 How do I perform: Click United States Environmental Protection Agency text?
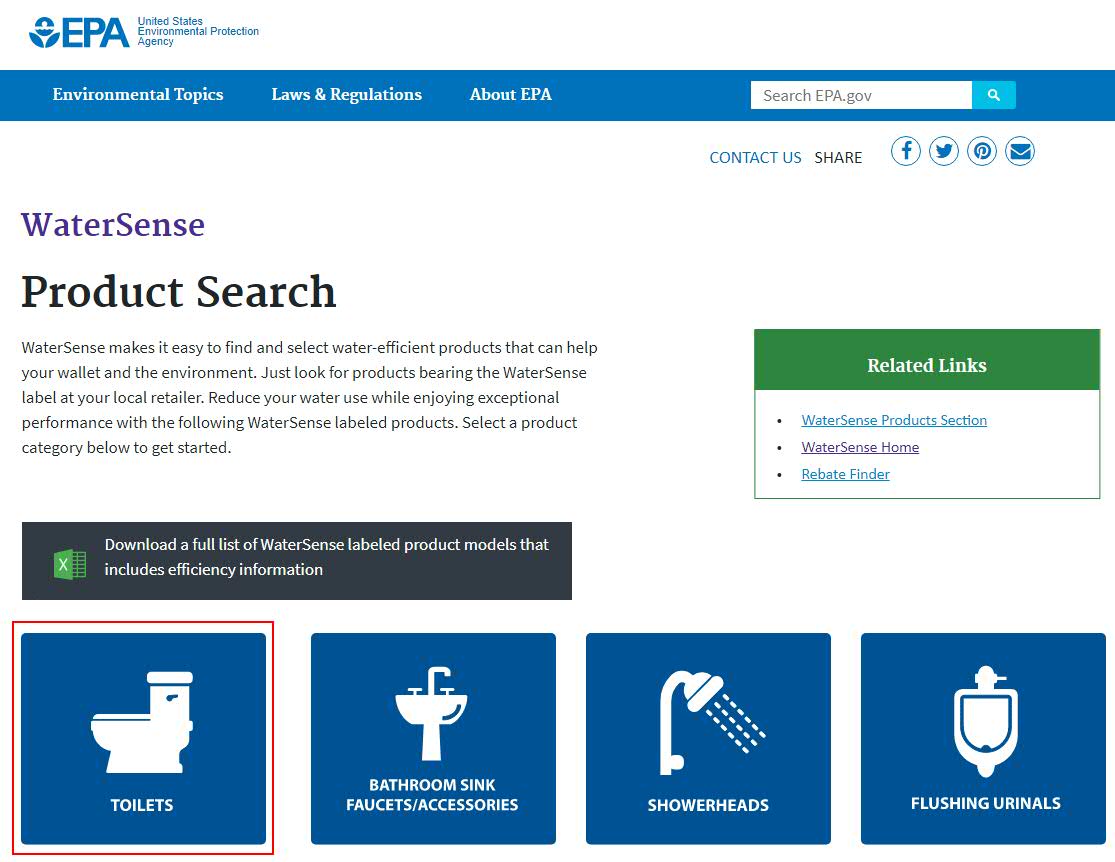click(x=198, y=31)
